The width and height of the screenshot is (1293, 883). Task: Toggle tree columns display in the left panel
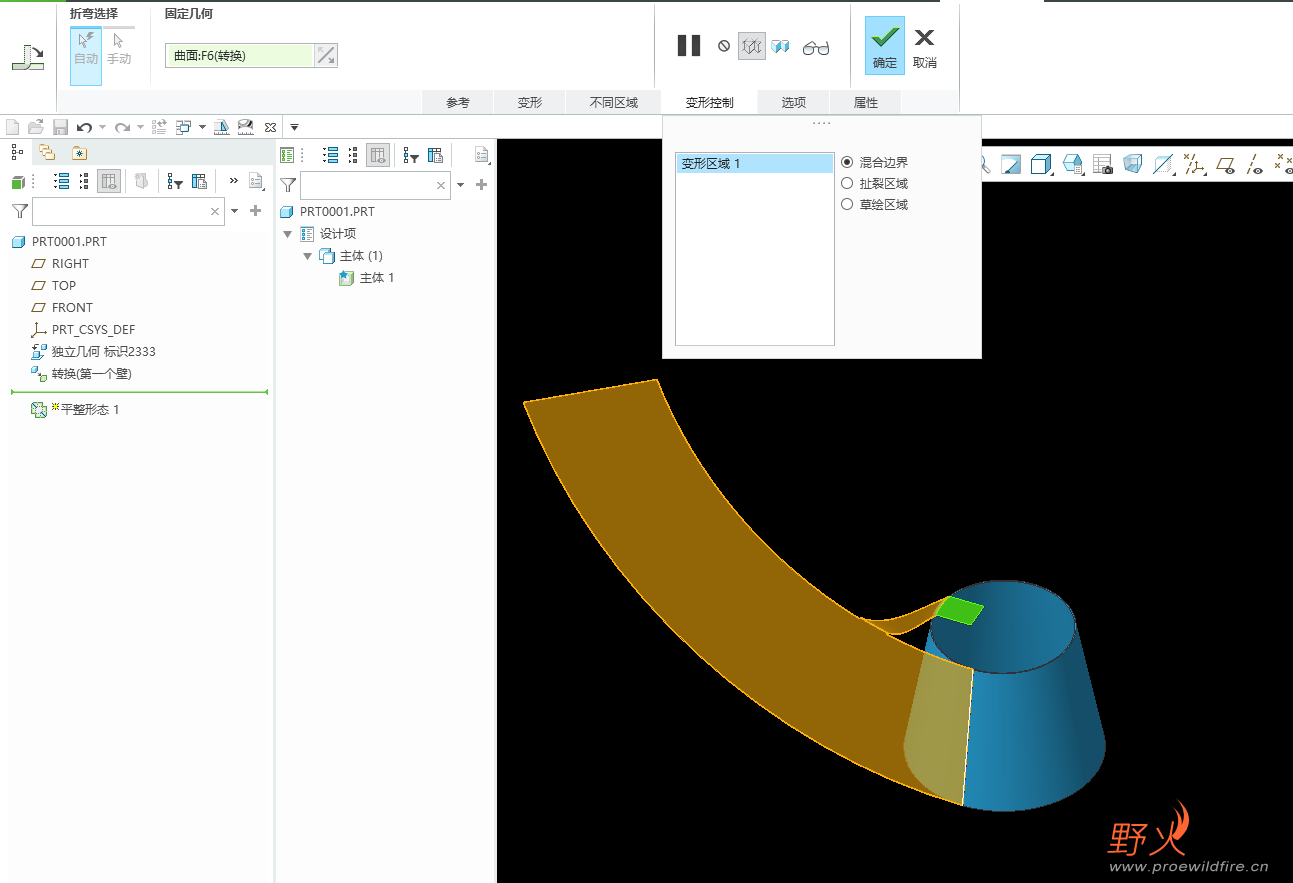(109, 181)
